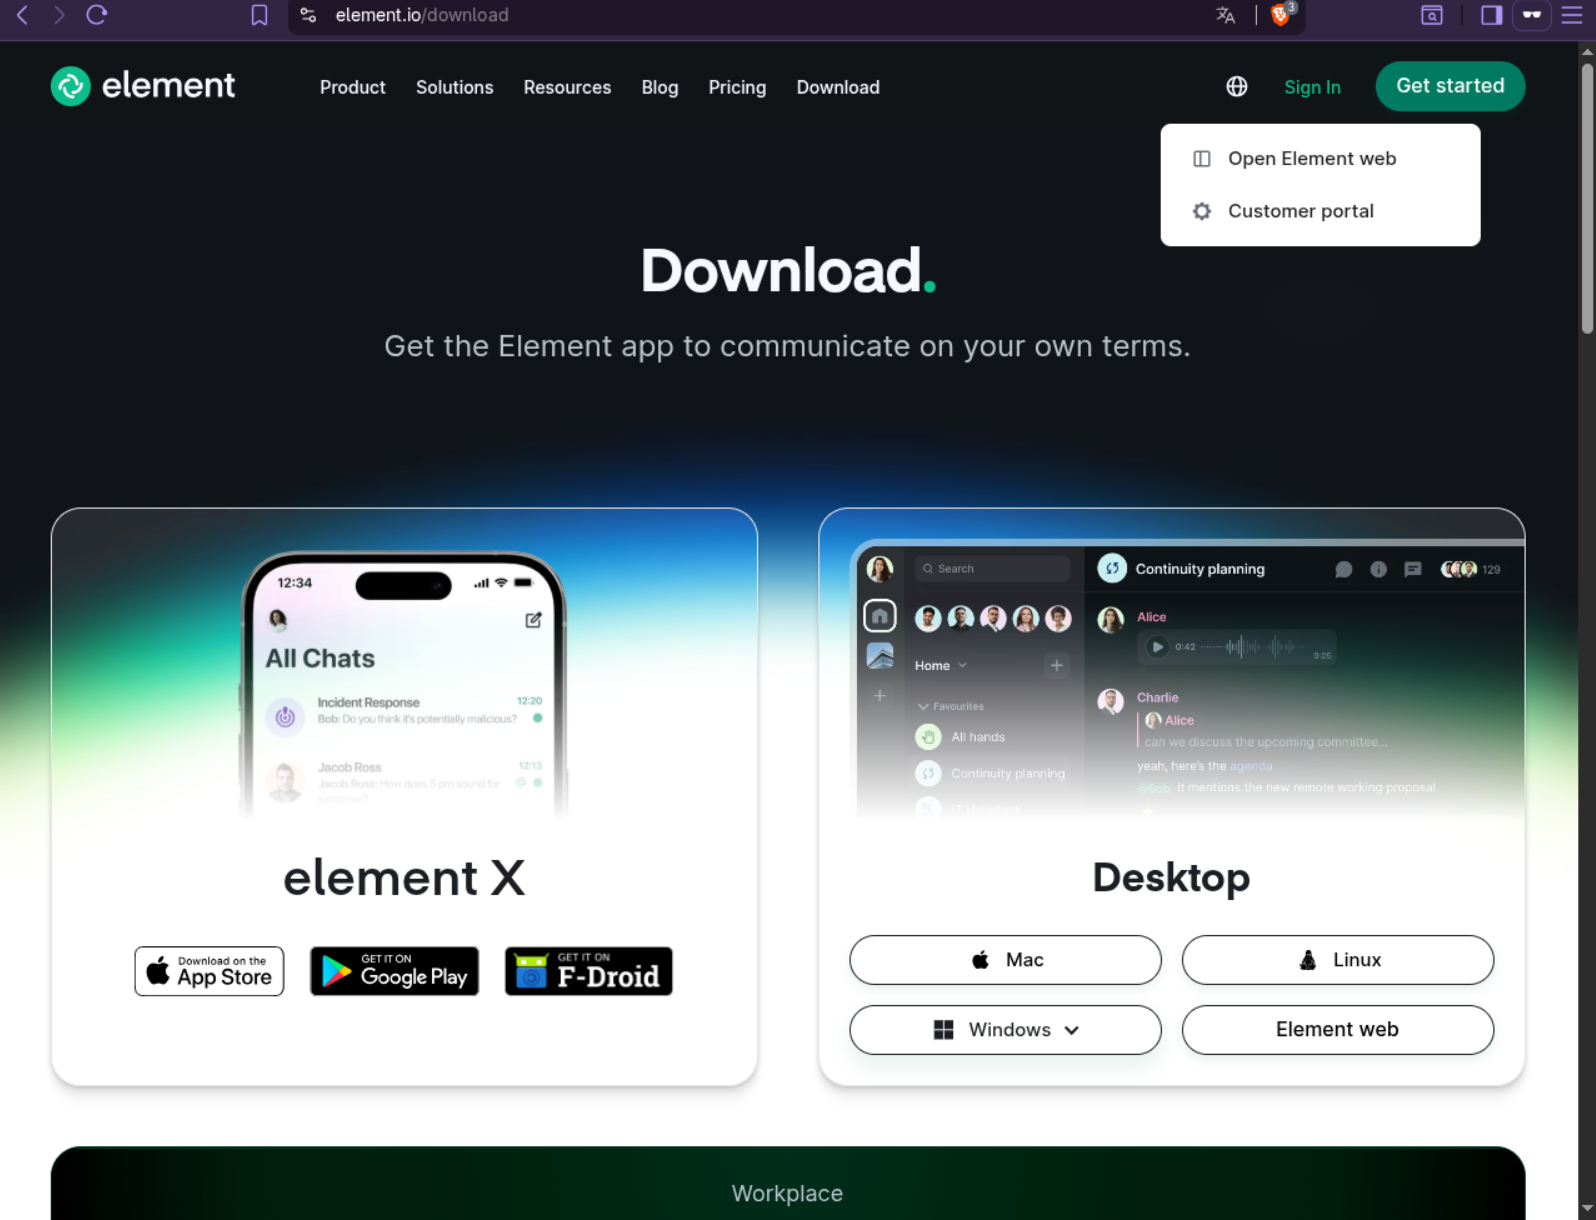
Task: Download the Mac desktop app
Action: coord(1005,960)
